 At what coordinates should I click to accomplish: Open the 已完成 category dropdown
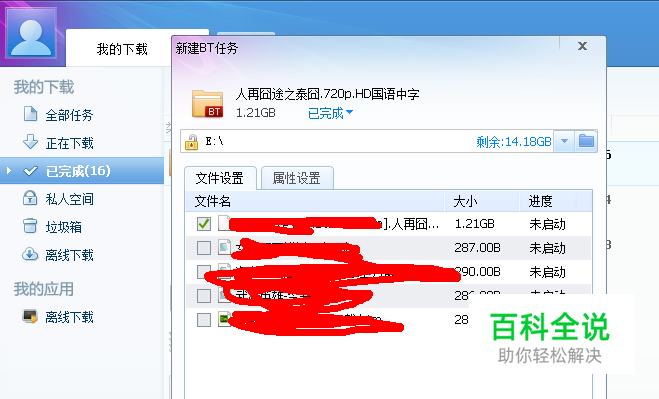tap(330, 113)
